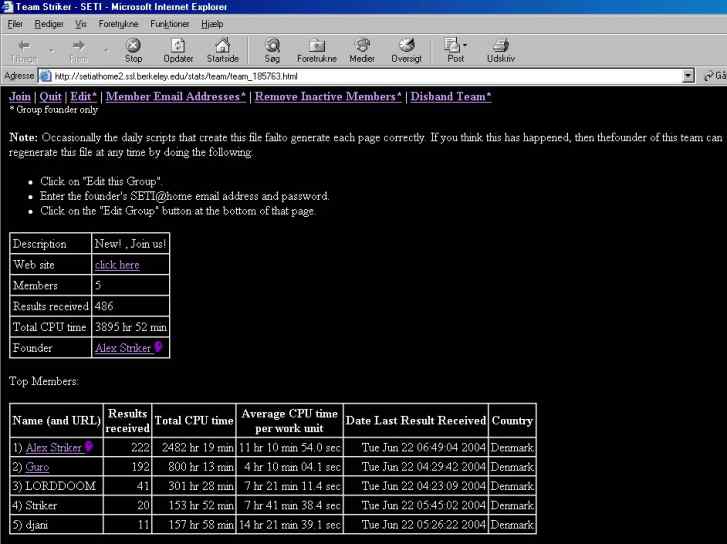The width and height of the screenshot is (727, 544).
Task: Go to Startside home icon
Action: [x=223, y=45]
